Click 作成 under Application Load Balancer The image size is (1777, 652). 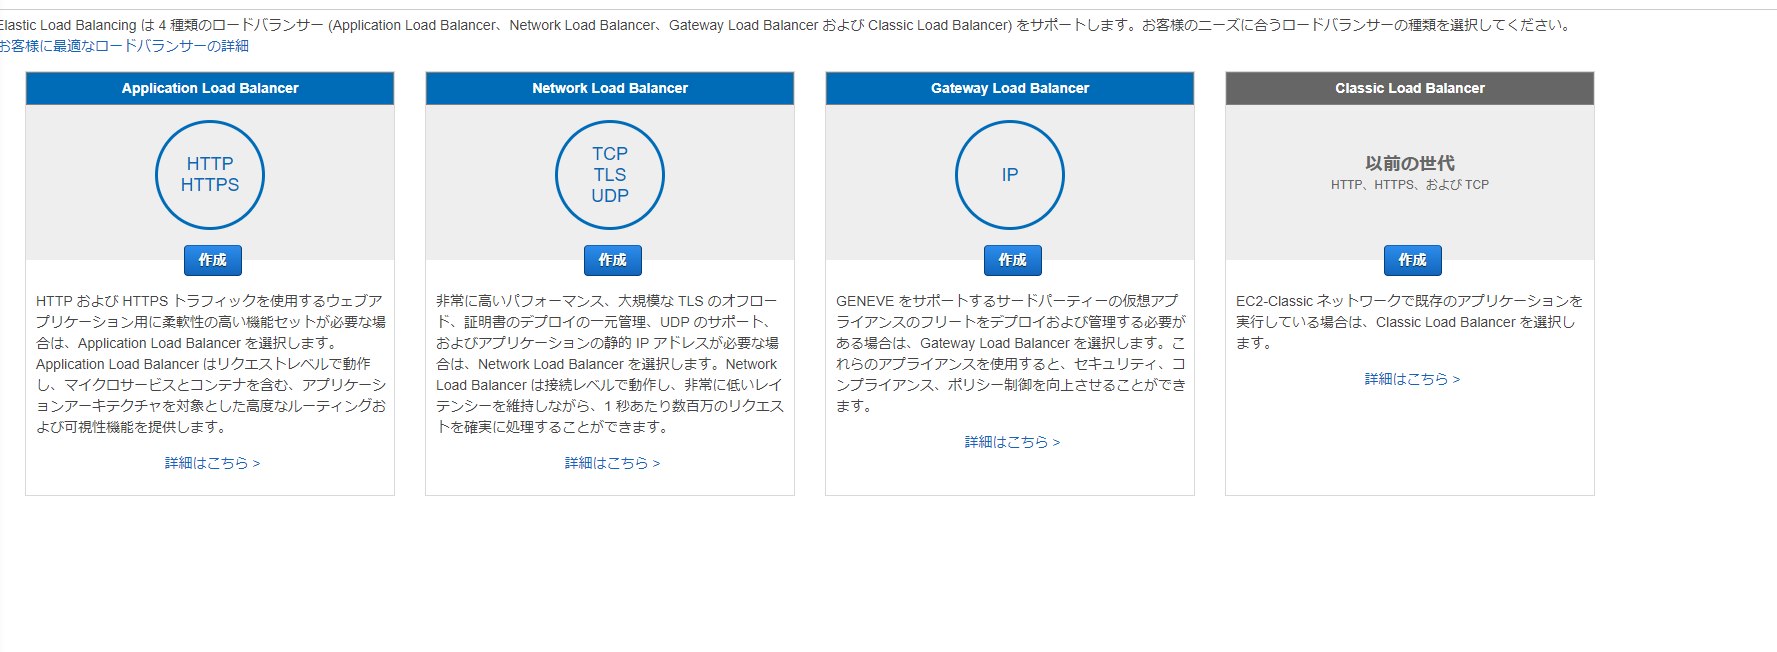213,260
